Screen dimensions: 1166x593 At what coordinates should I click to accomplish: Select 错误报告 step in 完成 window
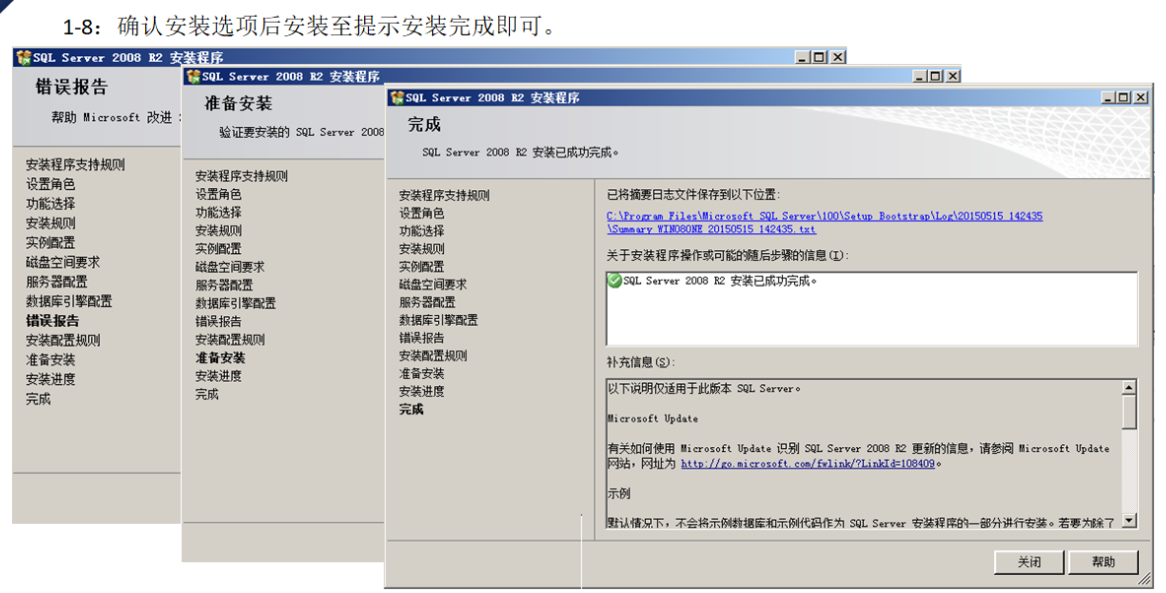[422, 338]
